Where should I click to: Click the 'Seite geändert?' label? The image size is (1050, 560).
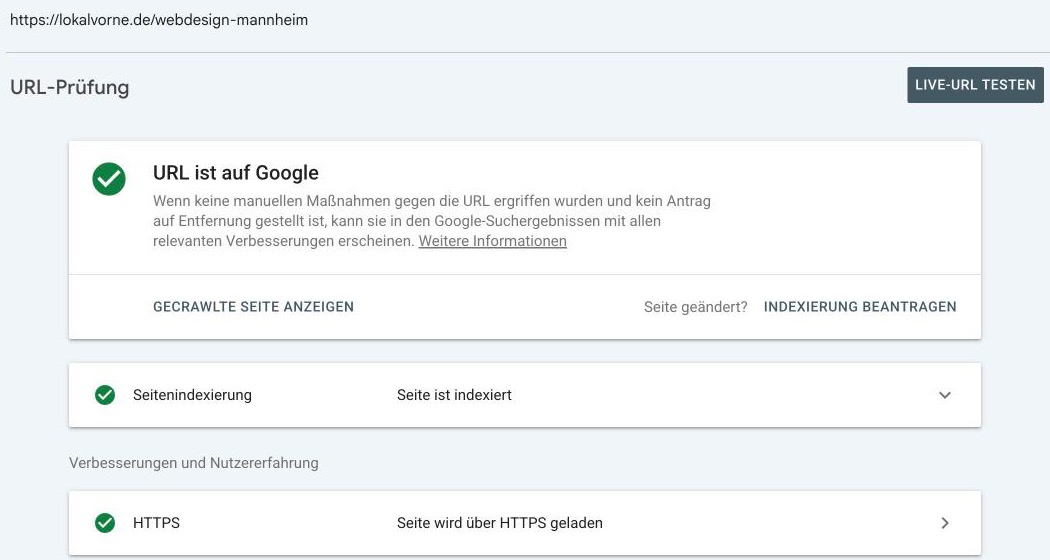tap(695, 307)
